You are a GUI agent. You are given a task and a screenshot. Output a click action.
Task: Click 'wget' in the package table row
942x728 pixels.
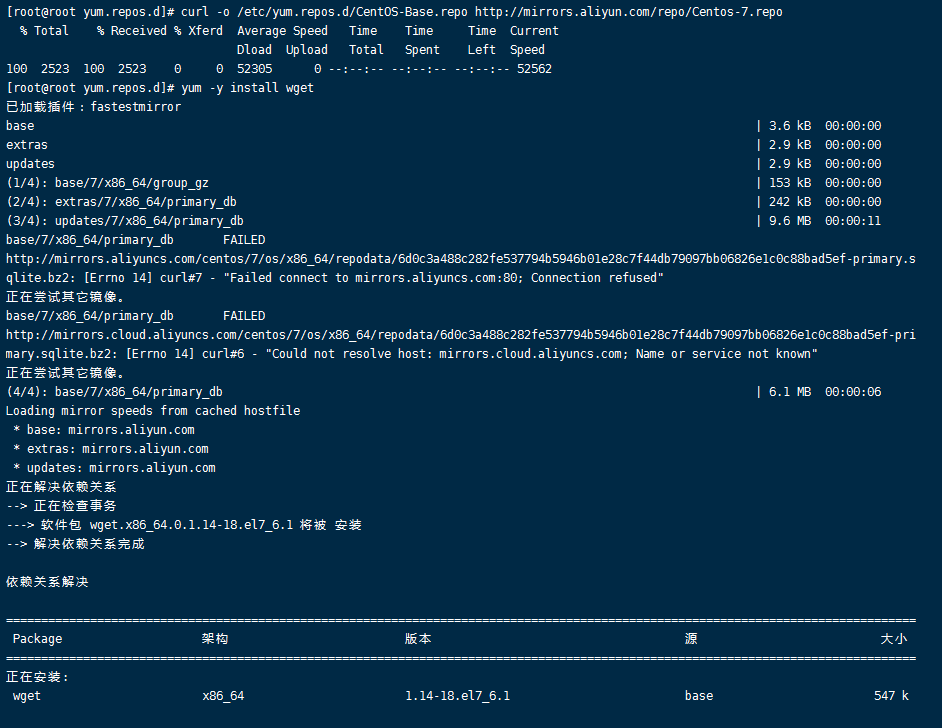coord(26,696)
